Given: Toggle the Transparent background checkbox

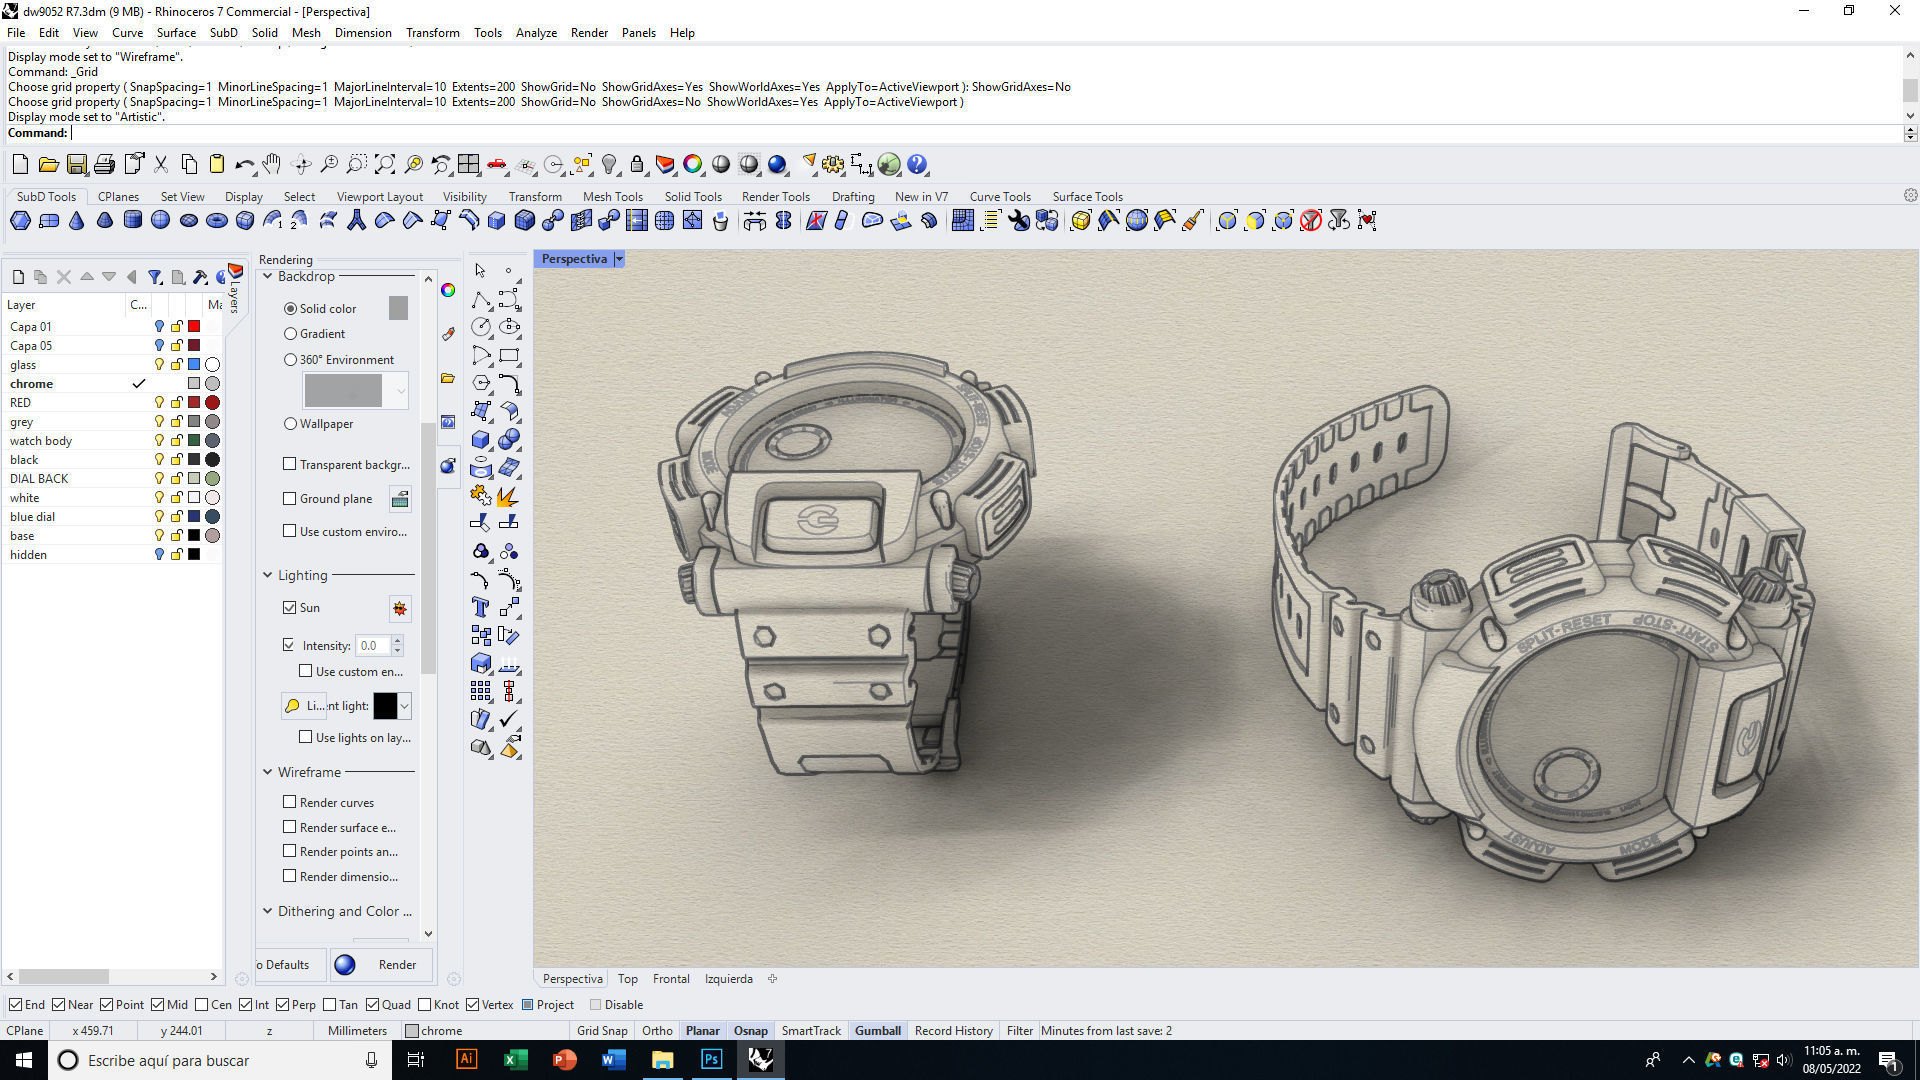Looking at the screenshot, I should 289,464.
